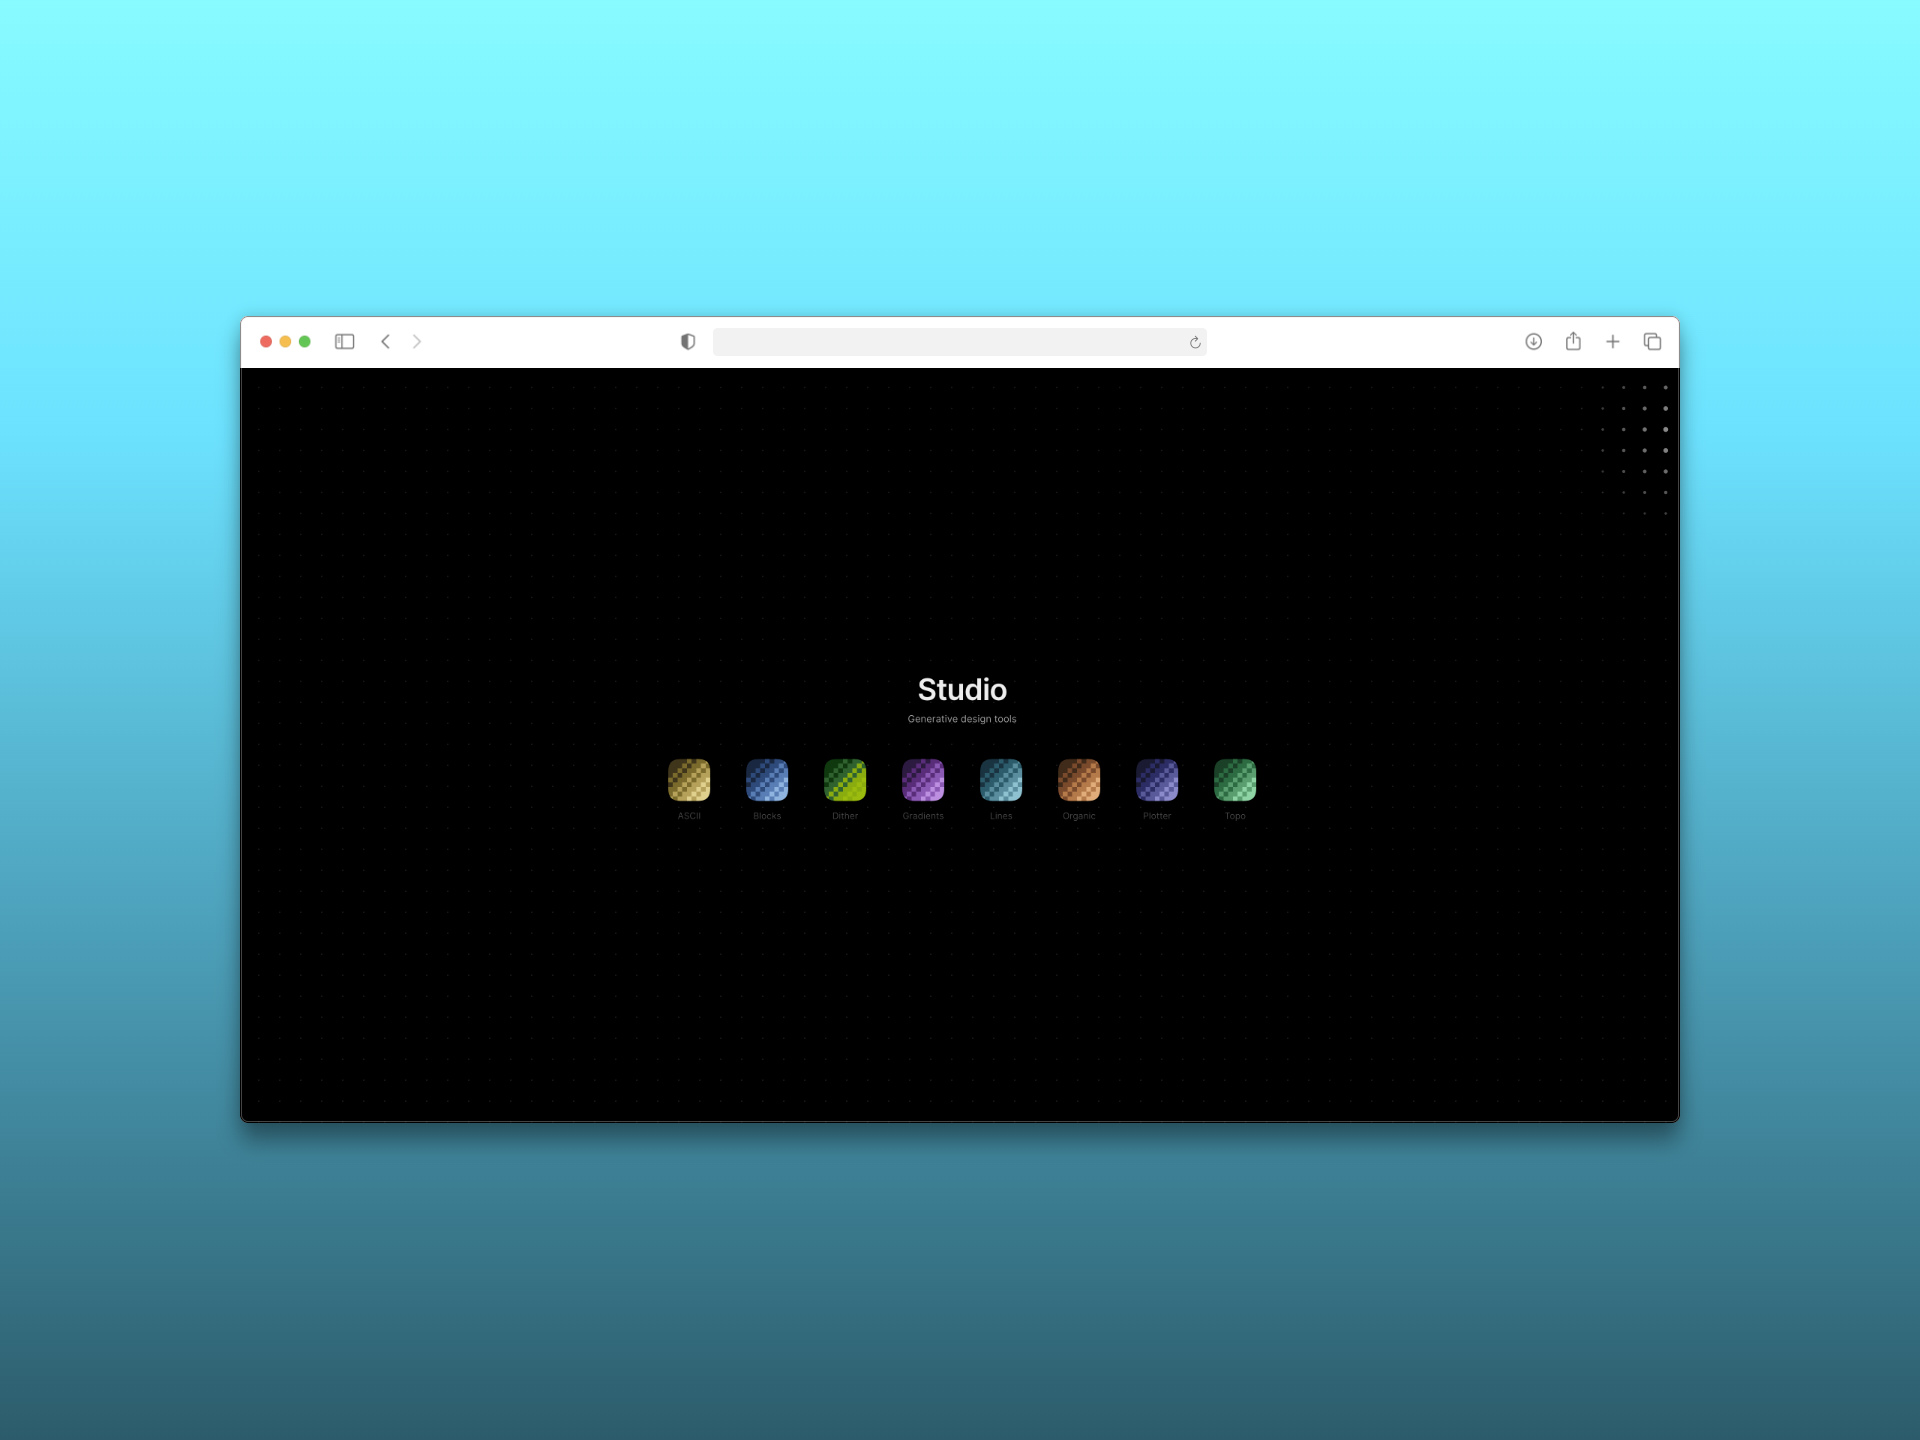The width and height of the screenshot is (1920, 1440).
Task: Select the Lines tool icon
Action: tap(1001, 780)
